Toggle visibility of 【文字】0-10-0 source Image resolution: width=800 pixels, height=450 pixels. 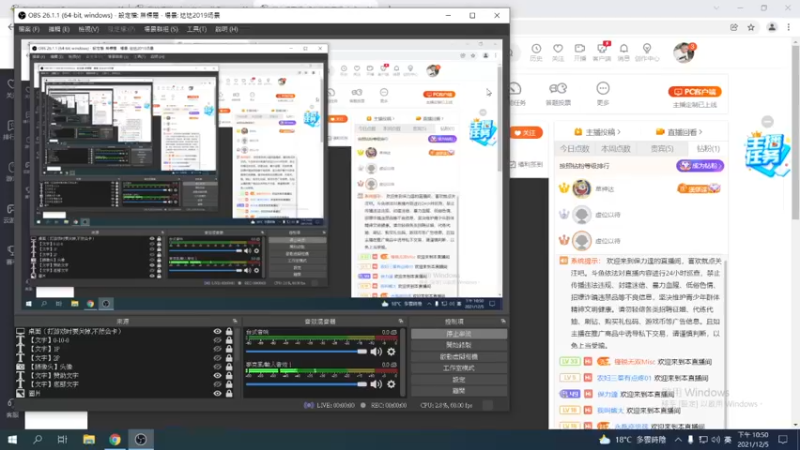pyautogui.click(x=217, y=340)
